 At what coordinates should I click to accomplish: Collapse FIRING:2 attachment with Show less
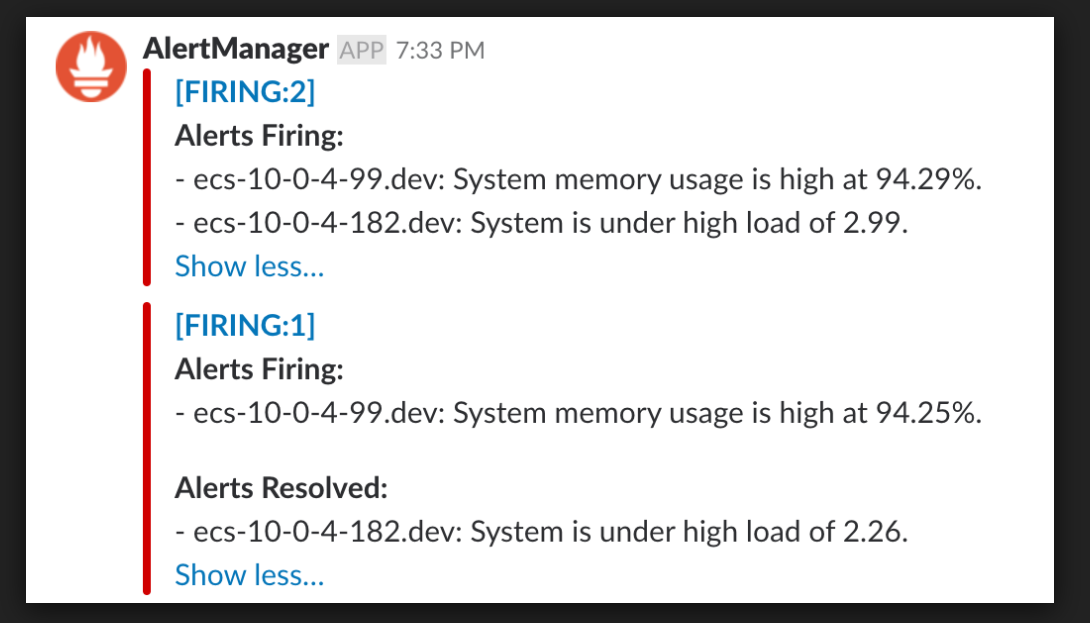pyautogui.click(x=249, y=266)
